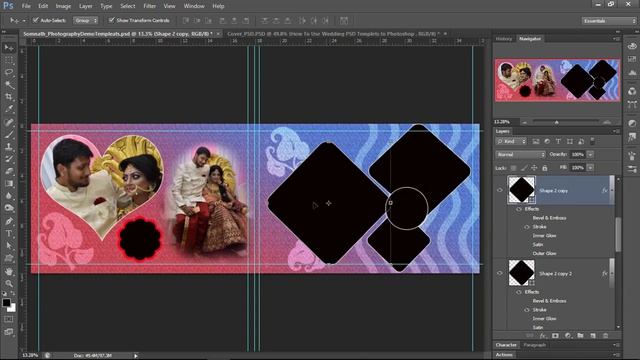Toggle Effects visibility on Shape 2 copy
640x360 pixels.
(x=519, y=209)
